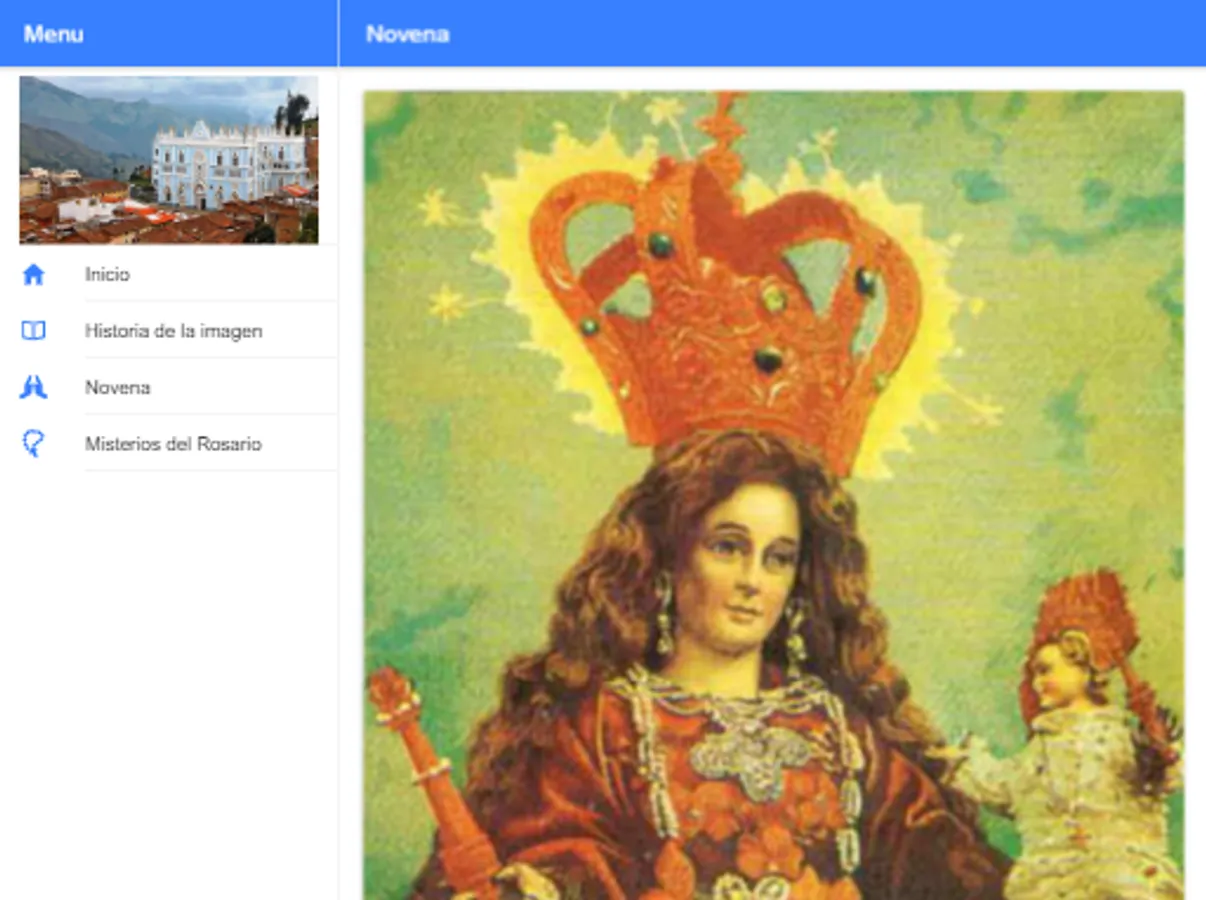Click the praying hands Novena icon

(x=33, y=387)
